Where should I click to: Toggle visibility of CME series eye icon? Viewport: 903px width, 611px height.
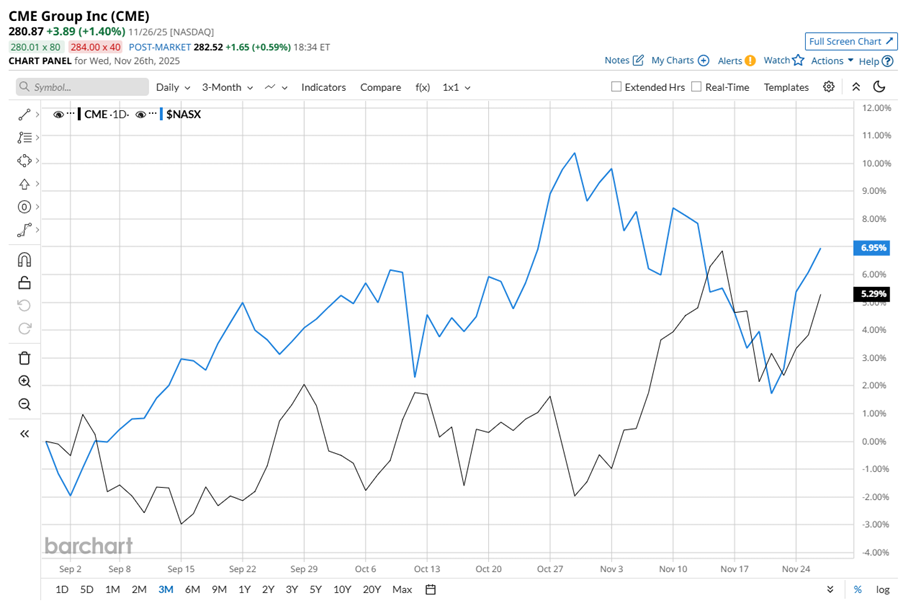click(x=58, y=114)
